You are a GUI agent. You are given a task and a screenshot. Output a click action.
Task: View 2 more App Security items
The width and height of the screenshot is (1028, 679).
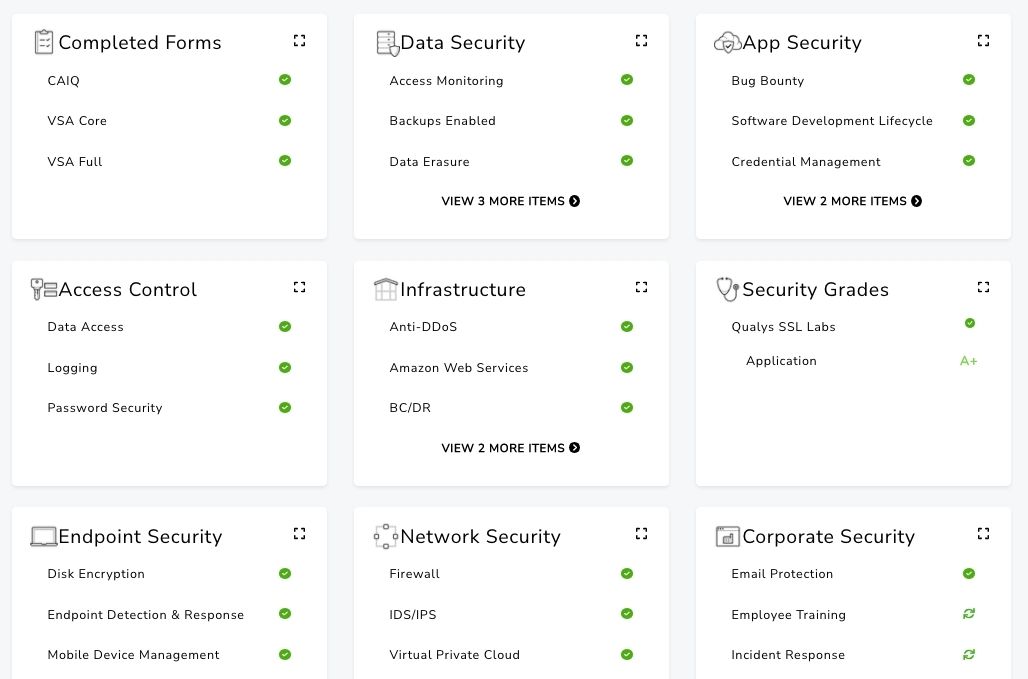click(853, 201)
